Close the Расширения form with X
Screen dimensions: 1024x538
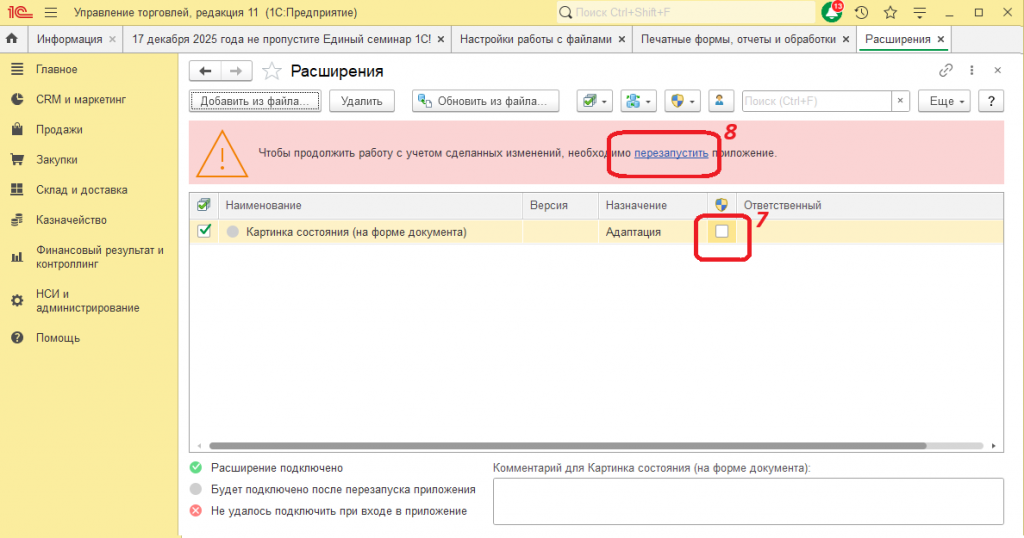point(997,71)
